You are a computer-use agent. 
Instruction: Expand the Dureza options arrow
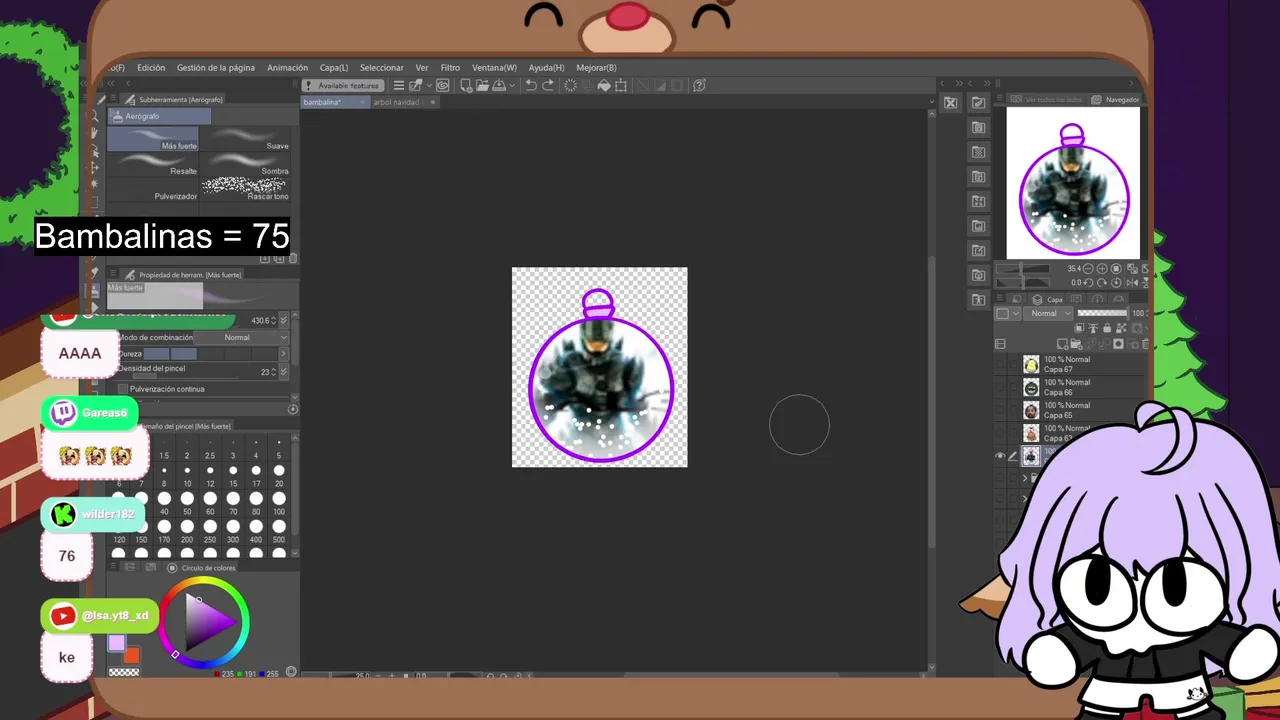pyautogui.click(x=284, y=354)
